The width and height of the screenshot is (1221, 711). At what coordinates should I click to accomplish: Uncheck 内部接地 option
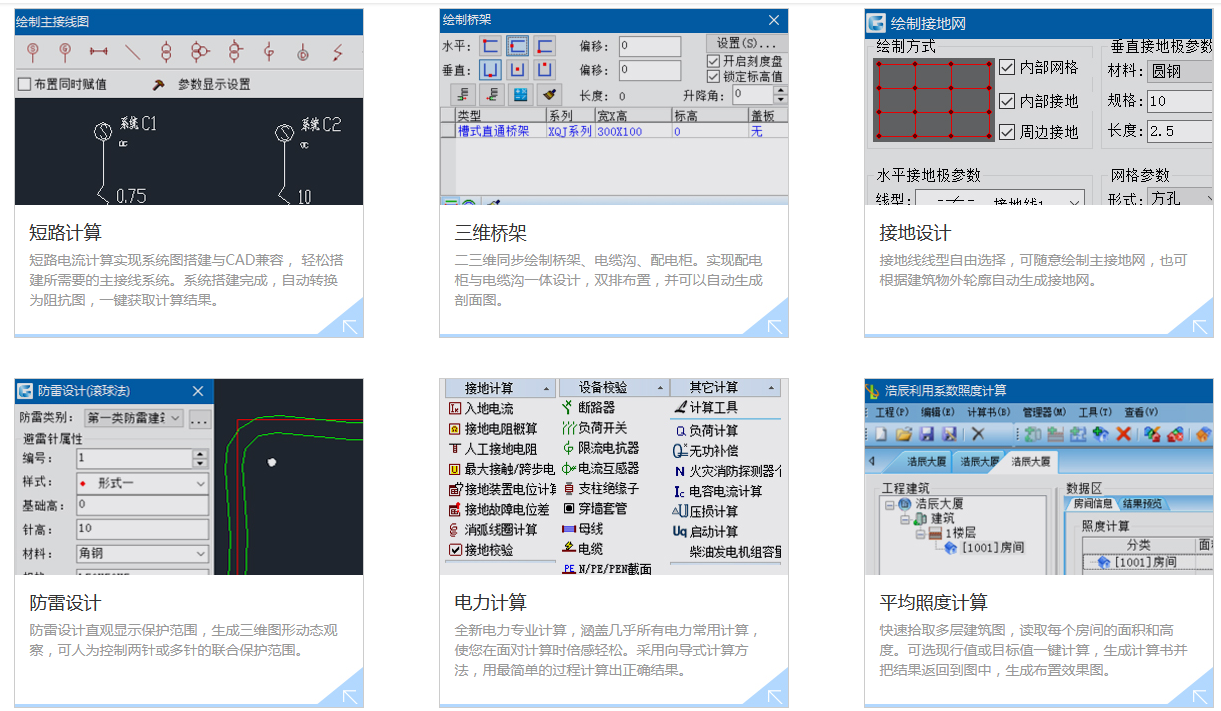[x=1007, y=101]
